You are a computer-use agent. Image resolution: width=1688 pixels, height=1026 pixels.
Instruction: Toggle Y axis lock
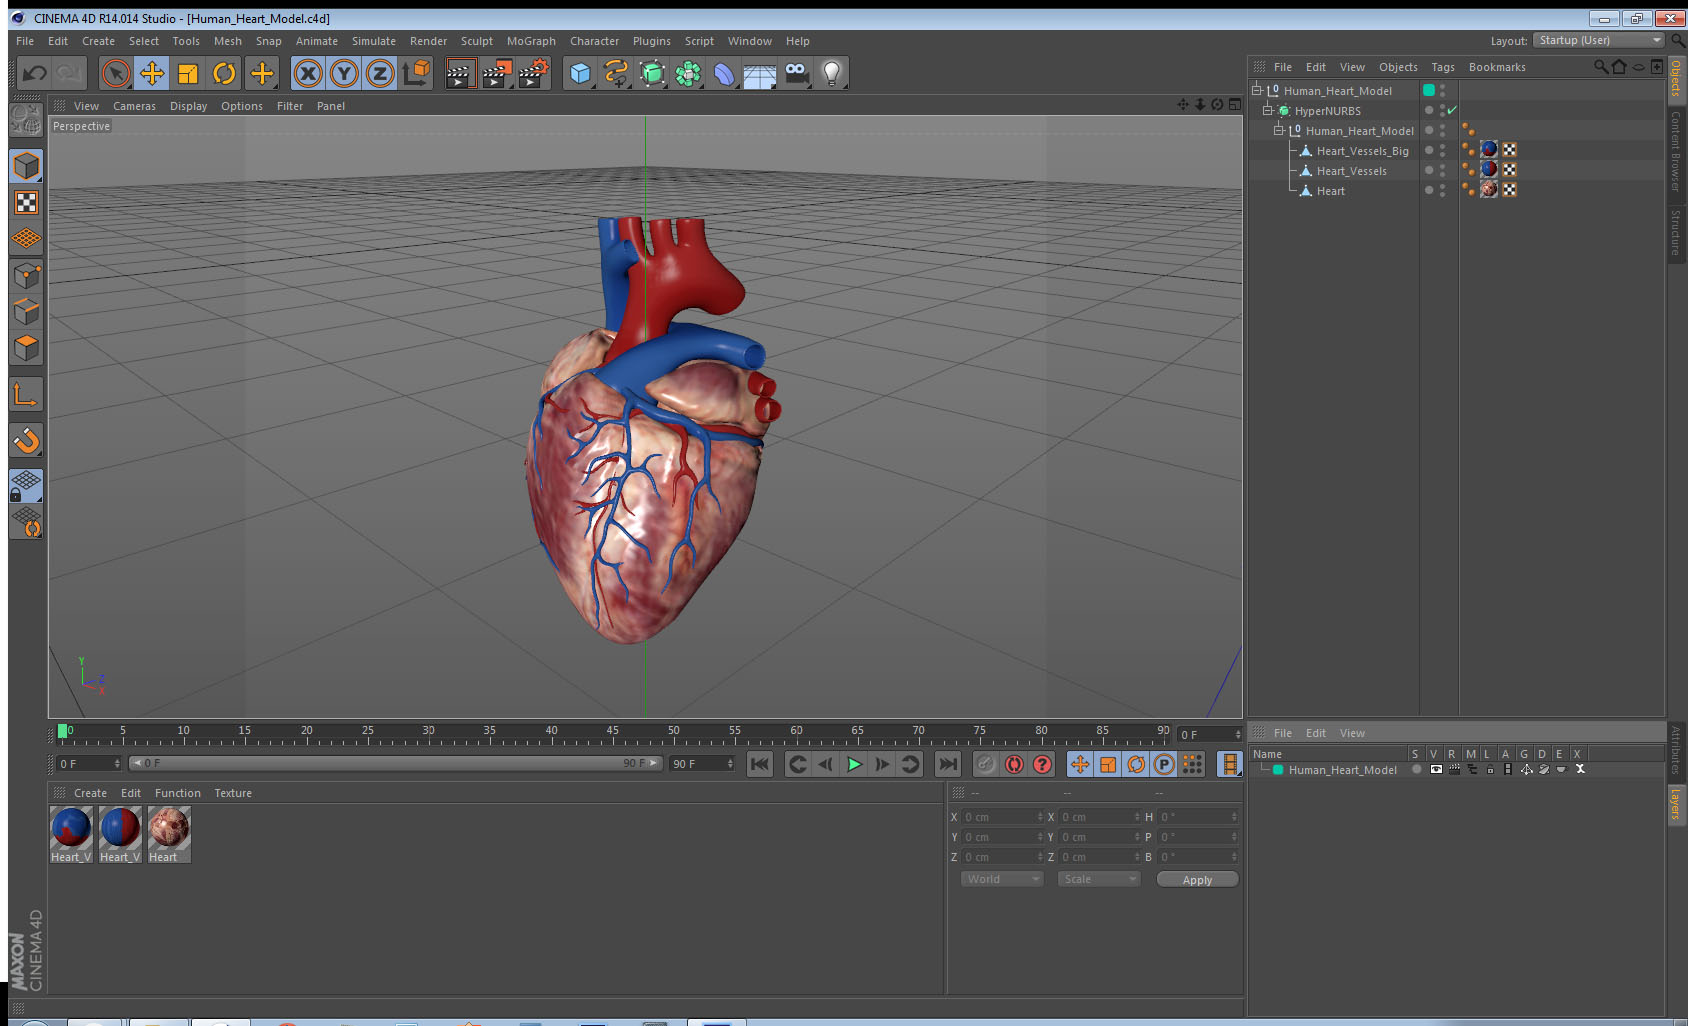[x=344, y=73]
